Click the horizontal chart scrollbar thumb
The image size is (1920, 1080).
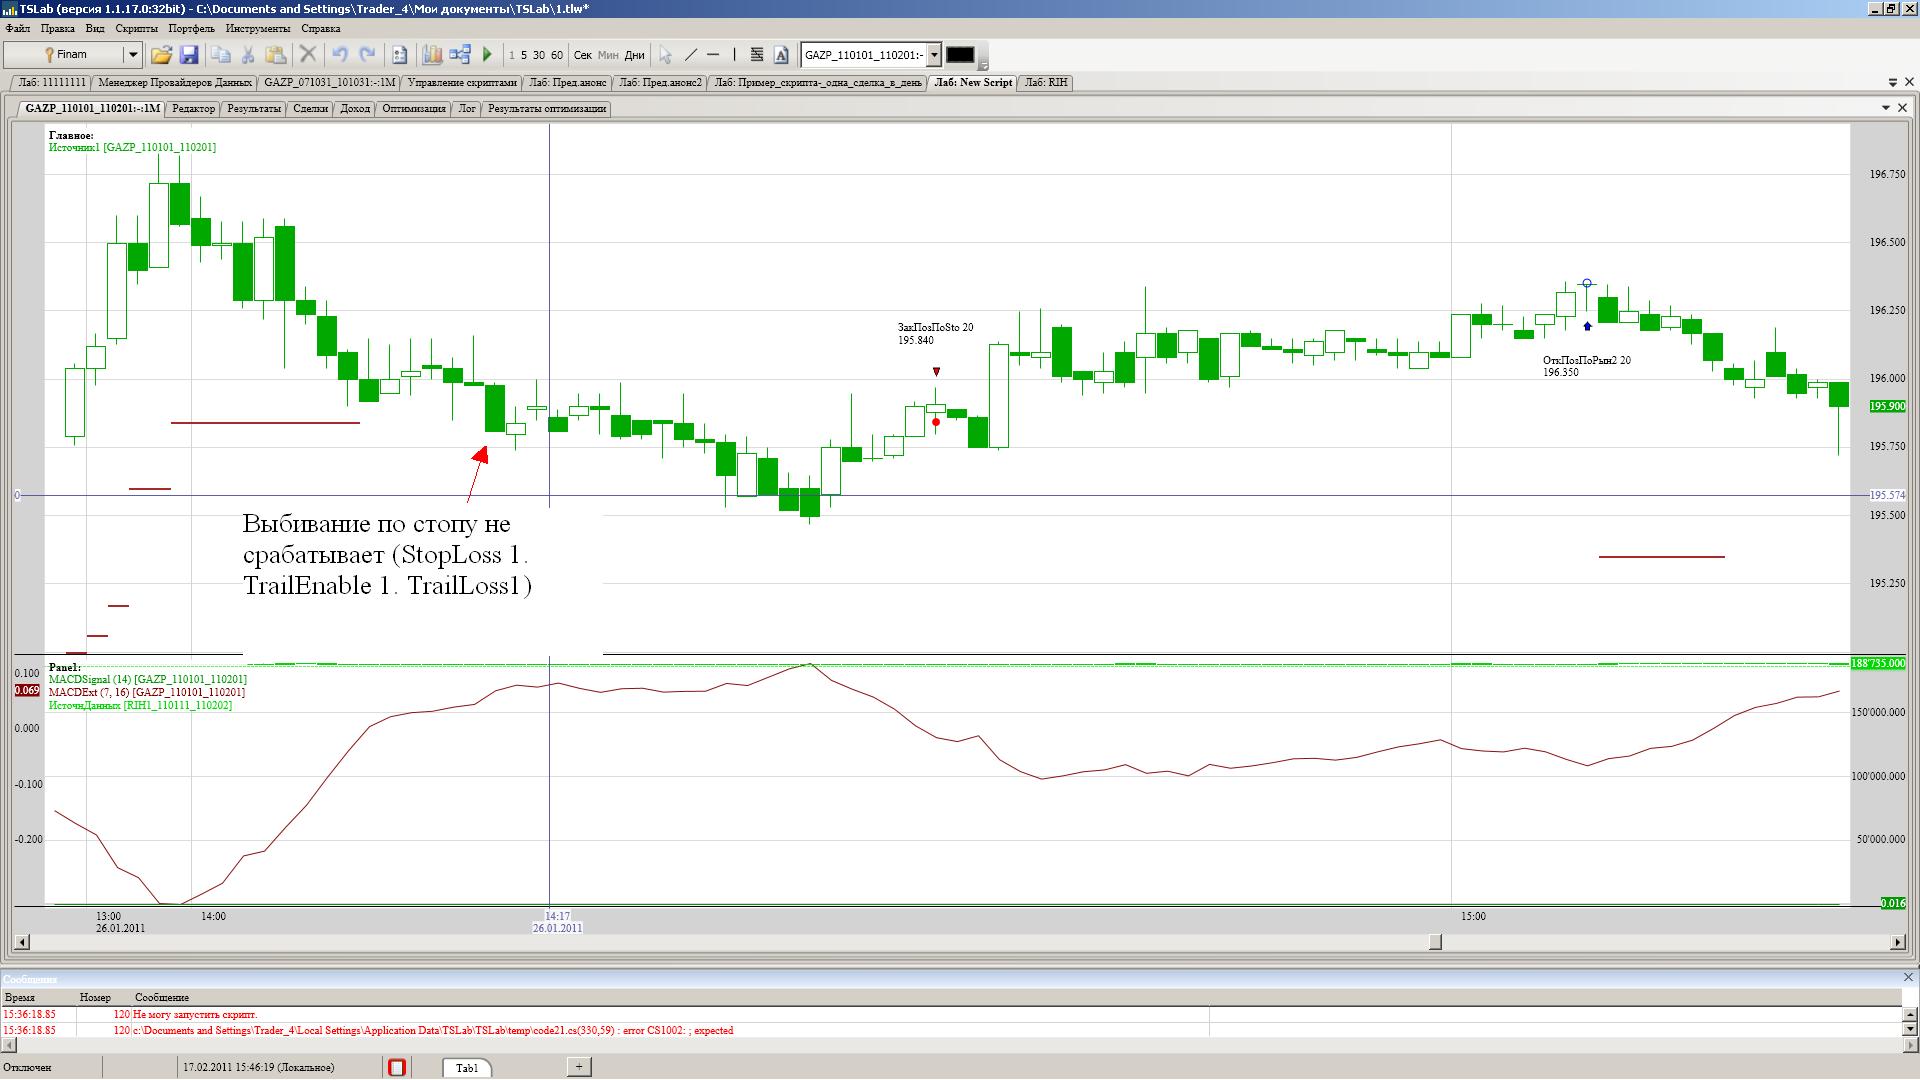pos(1435,942)
